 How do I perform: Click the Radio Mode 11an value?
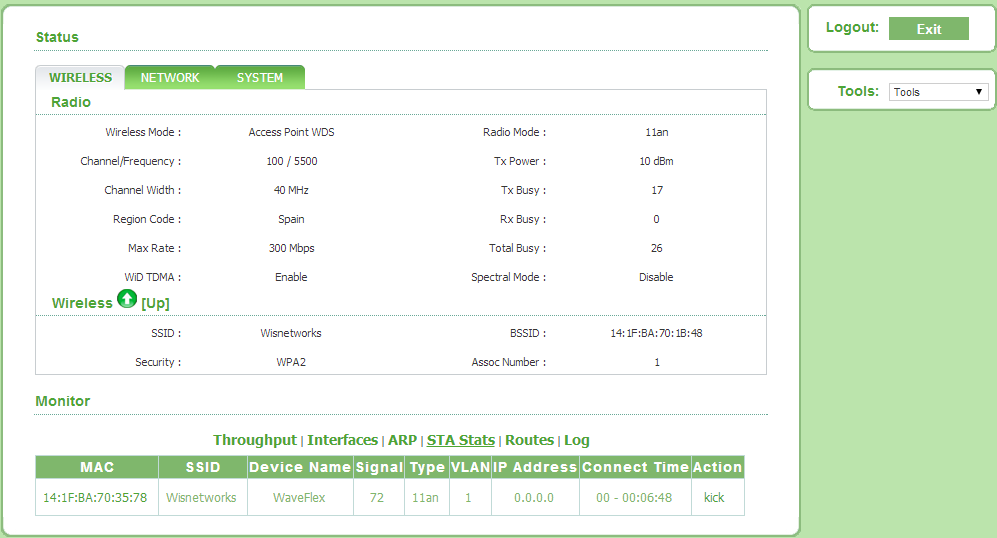point(656,132)
